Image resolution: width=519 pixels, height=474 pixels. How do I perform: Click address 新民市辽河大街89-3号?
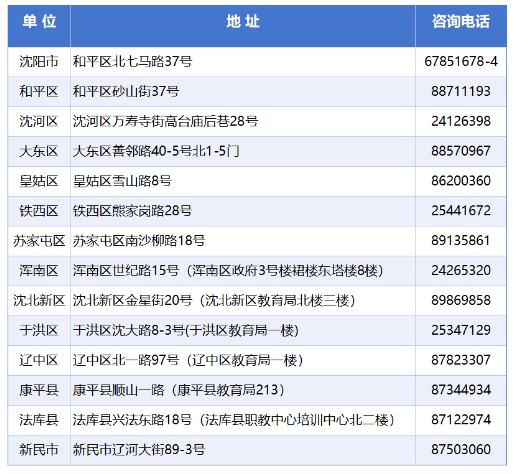pyautogui.click(x=139, y=450)
